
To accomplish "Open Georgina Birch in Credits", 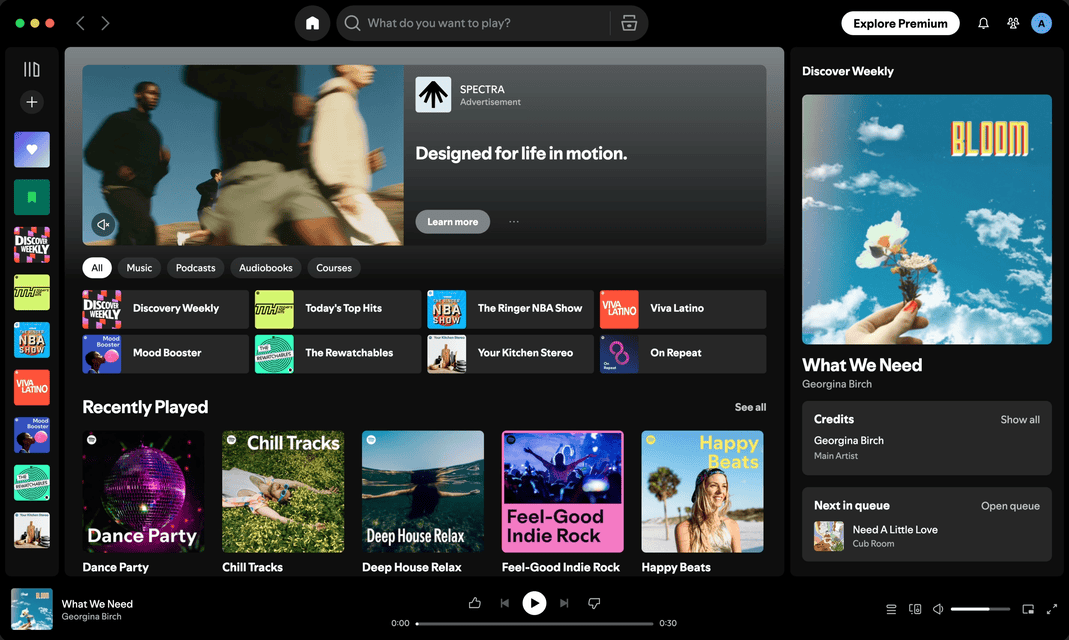I will point(848,440).
